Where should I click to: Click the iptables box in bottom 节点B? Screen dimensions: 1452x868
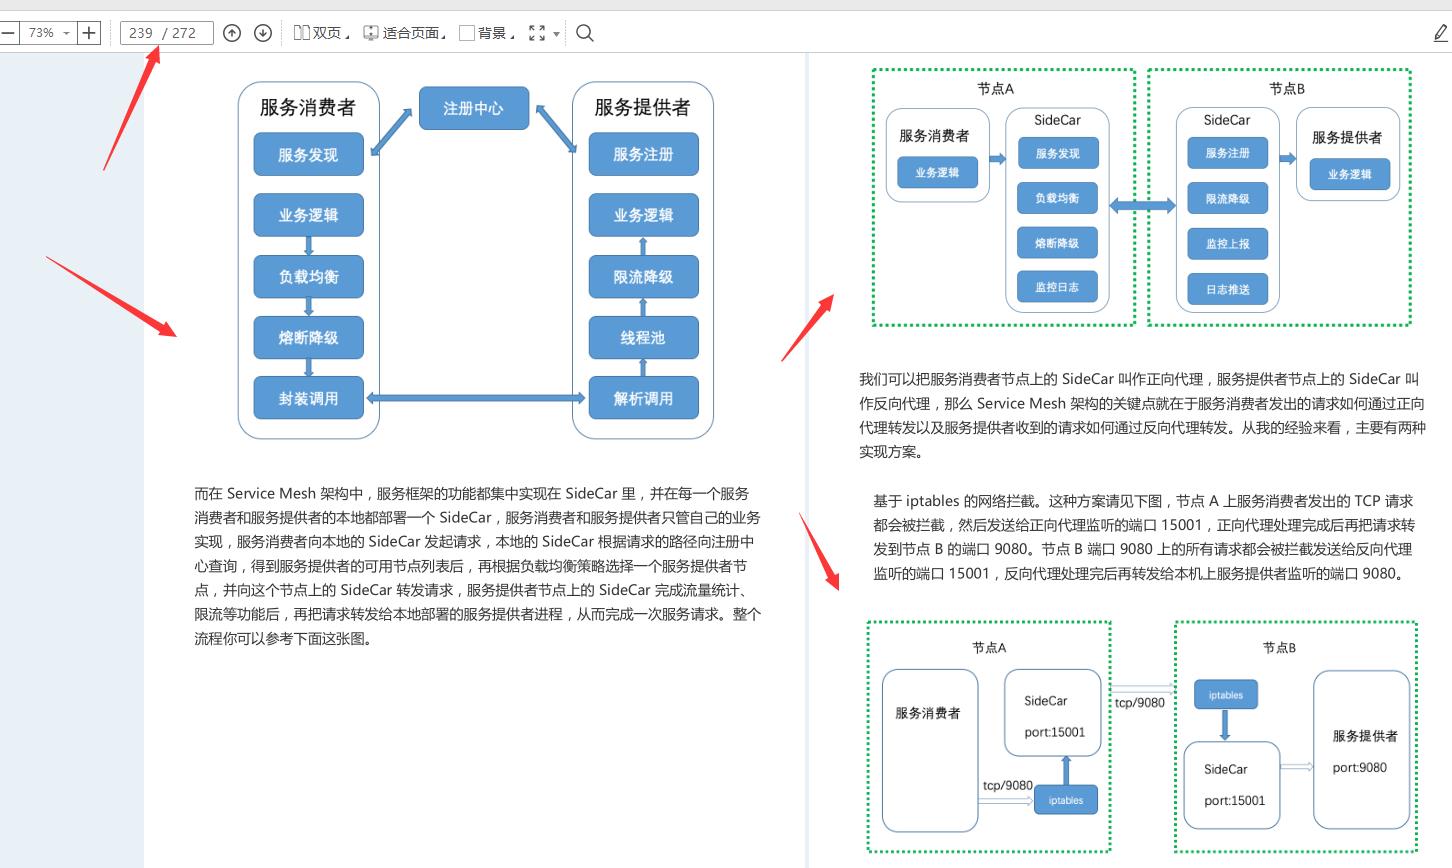(1226, 695)
